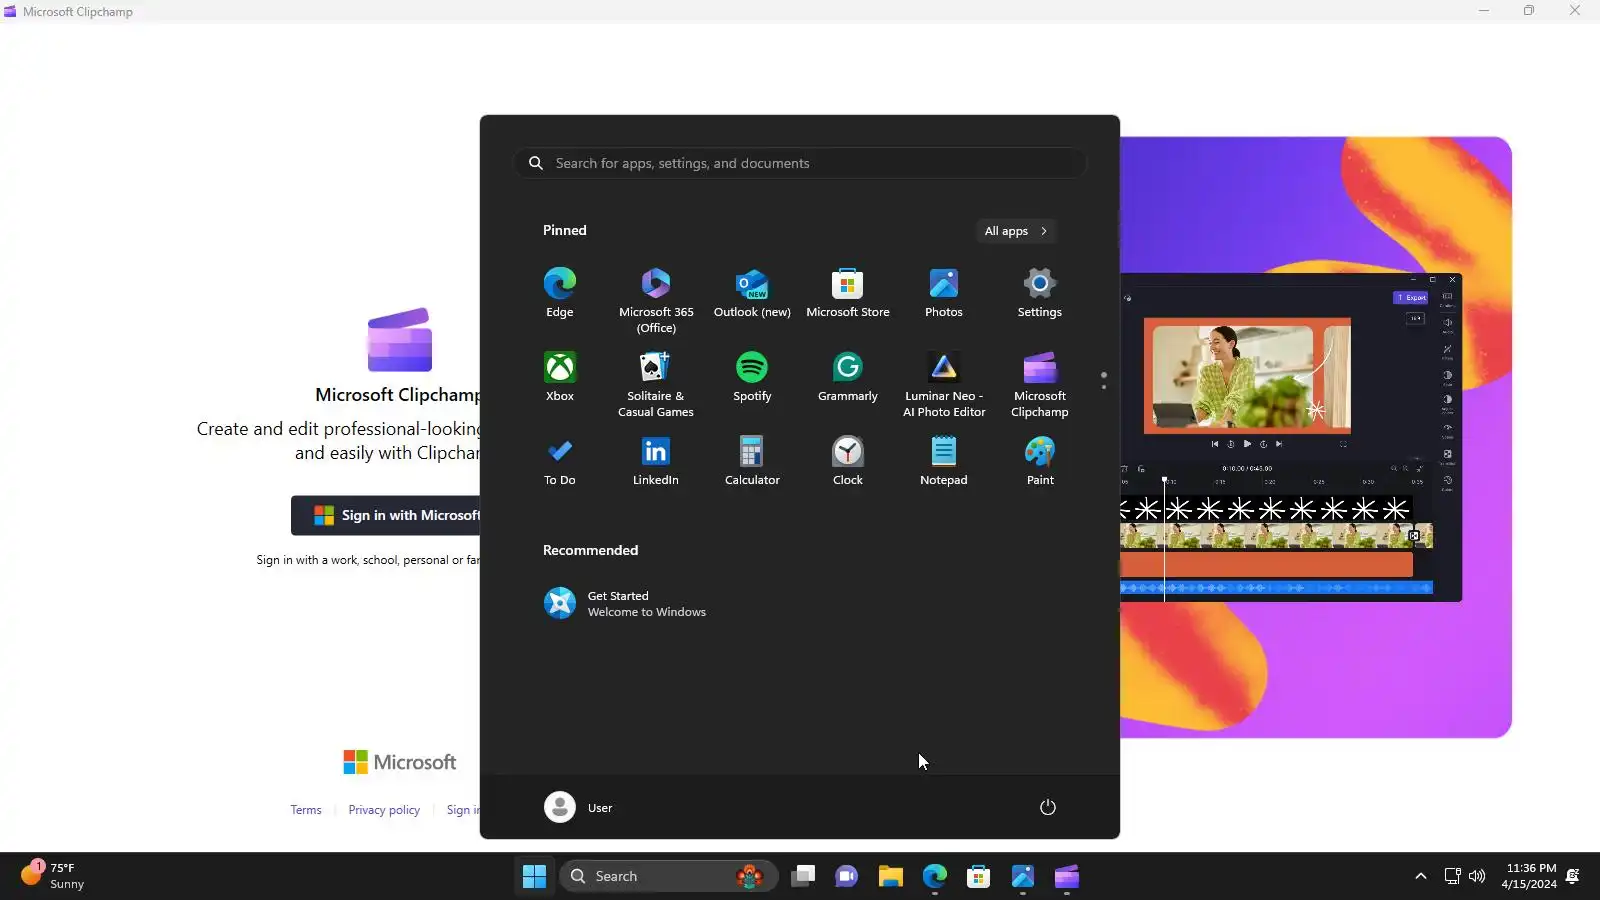The image size is (1600, 900).
Task: Open the pinned Microsoft Clipchamp app
Action: pos(1040,384)
